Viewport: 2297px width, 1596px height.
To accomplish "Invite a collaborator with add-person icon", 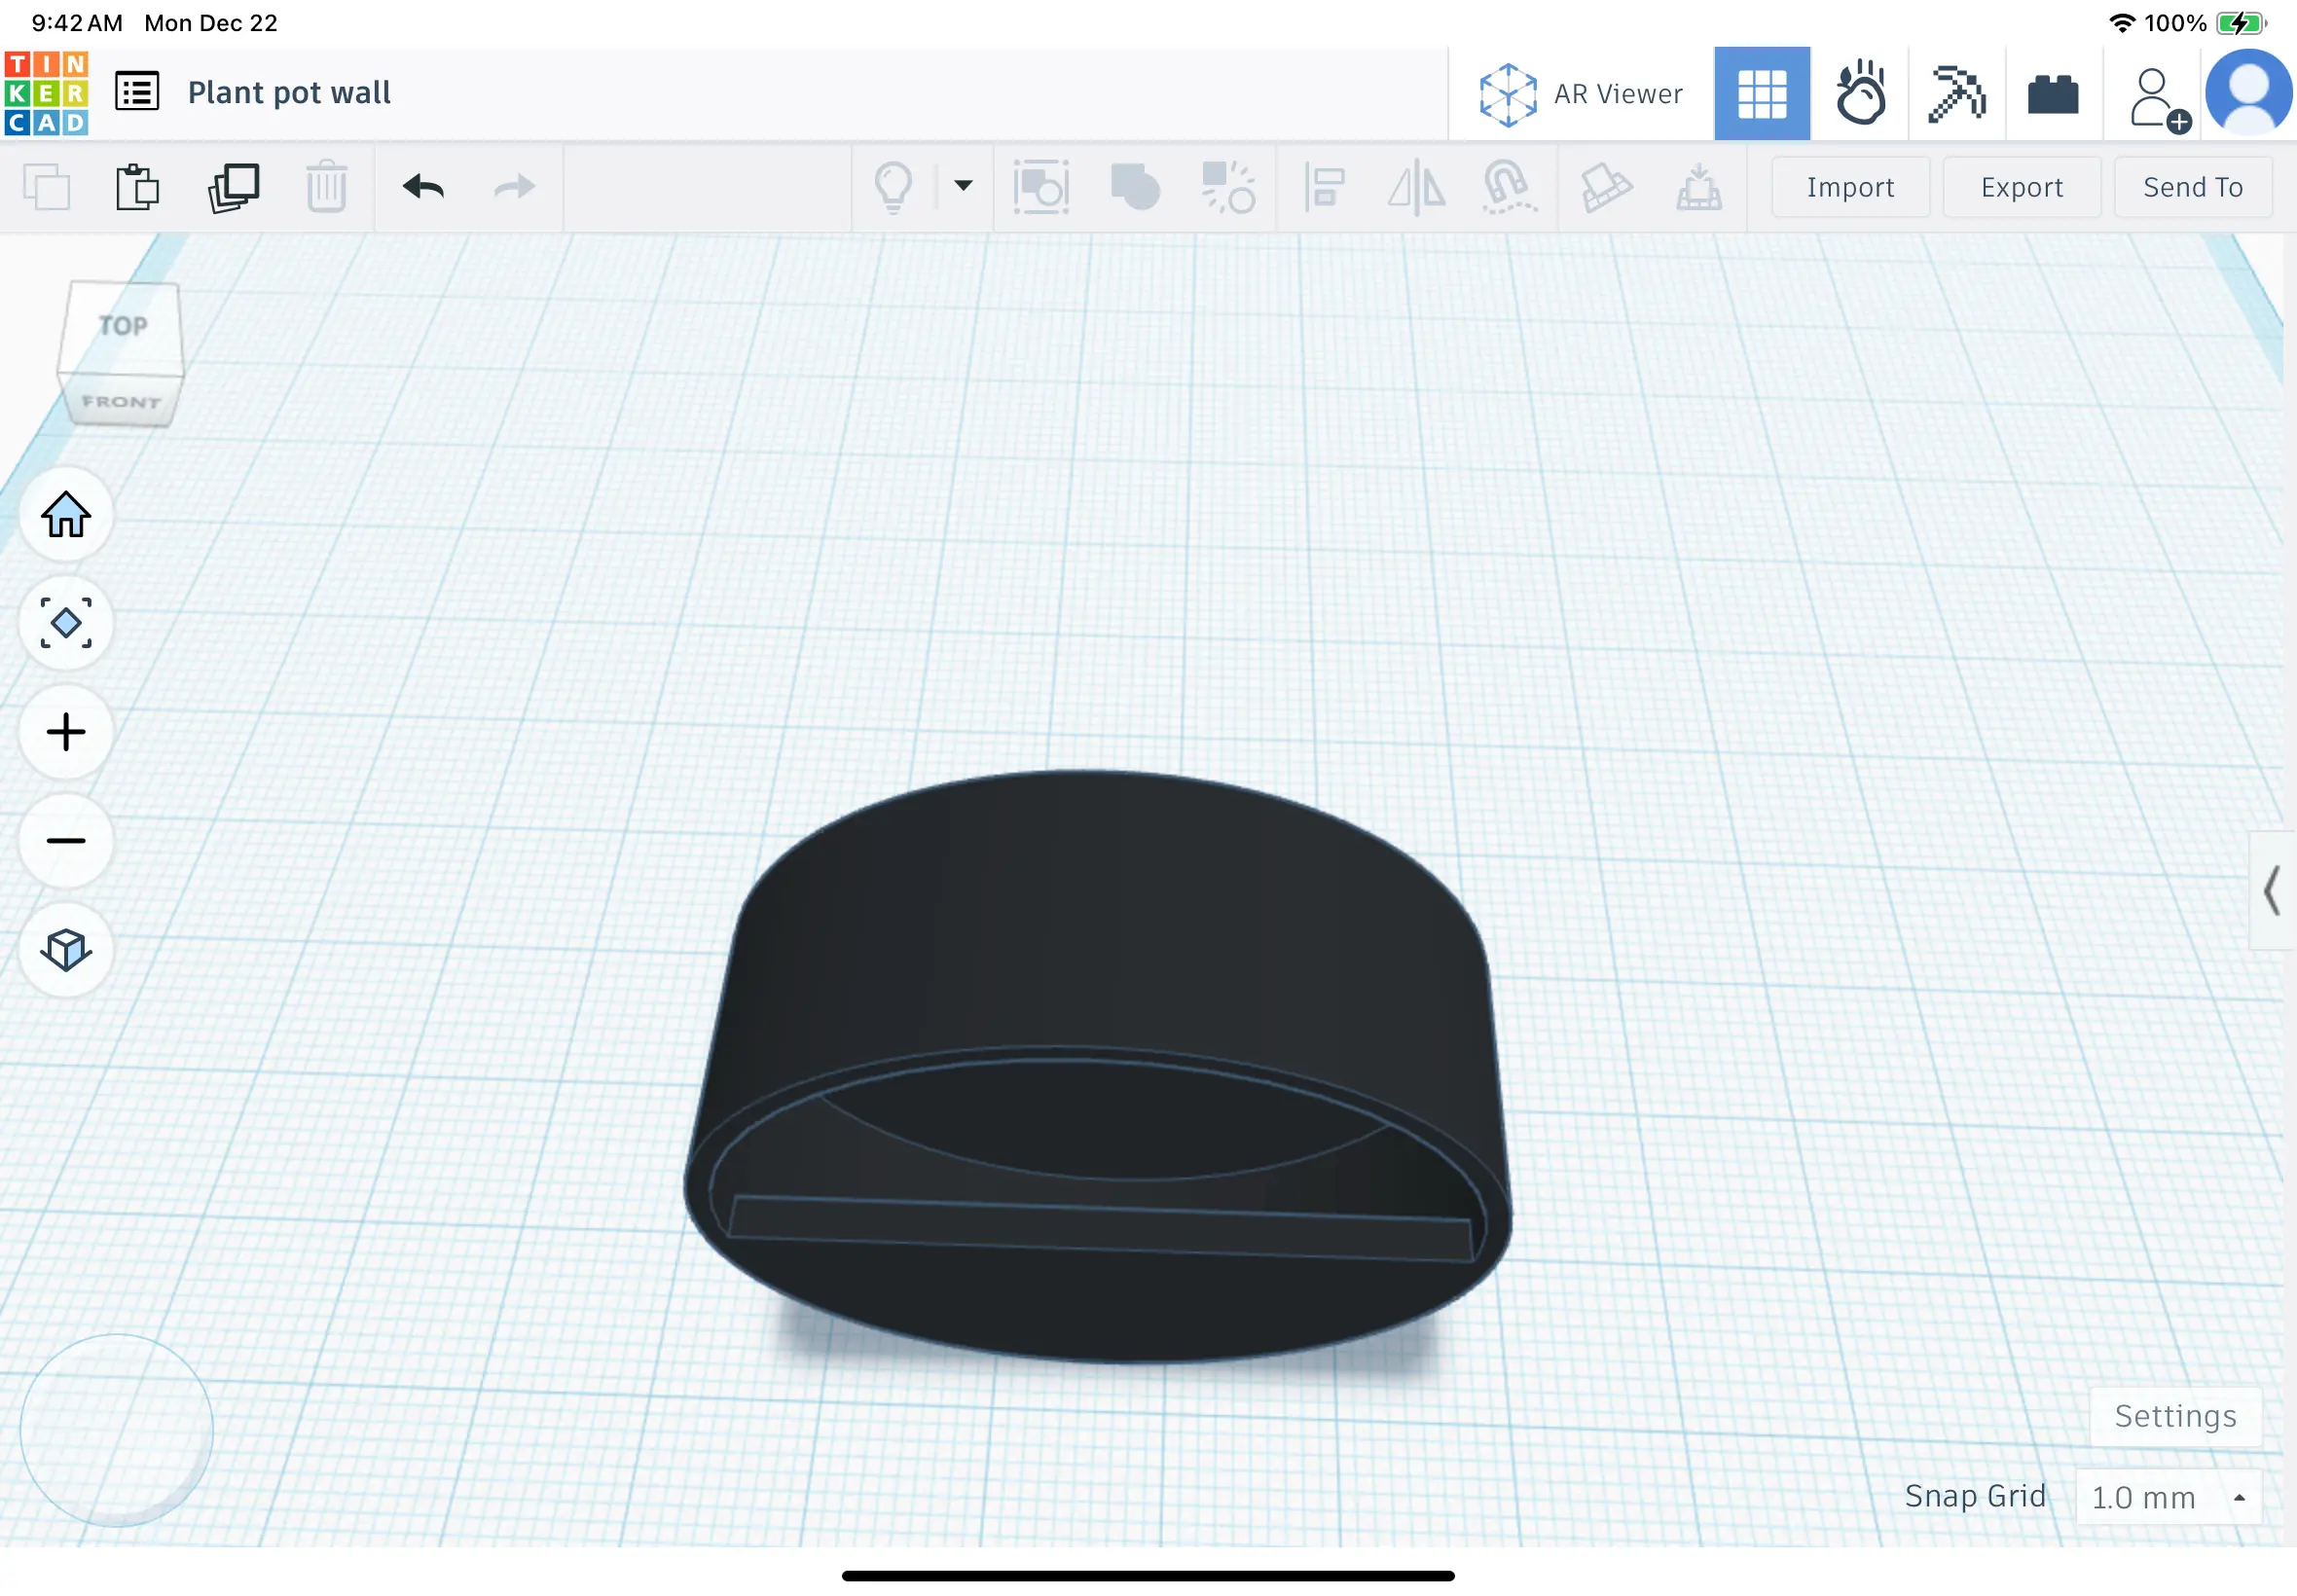I will pyautogui.click(x=2159, y=98).
